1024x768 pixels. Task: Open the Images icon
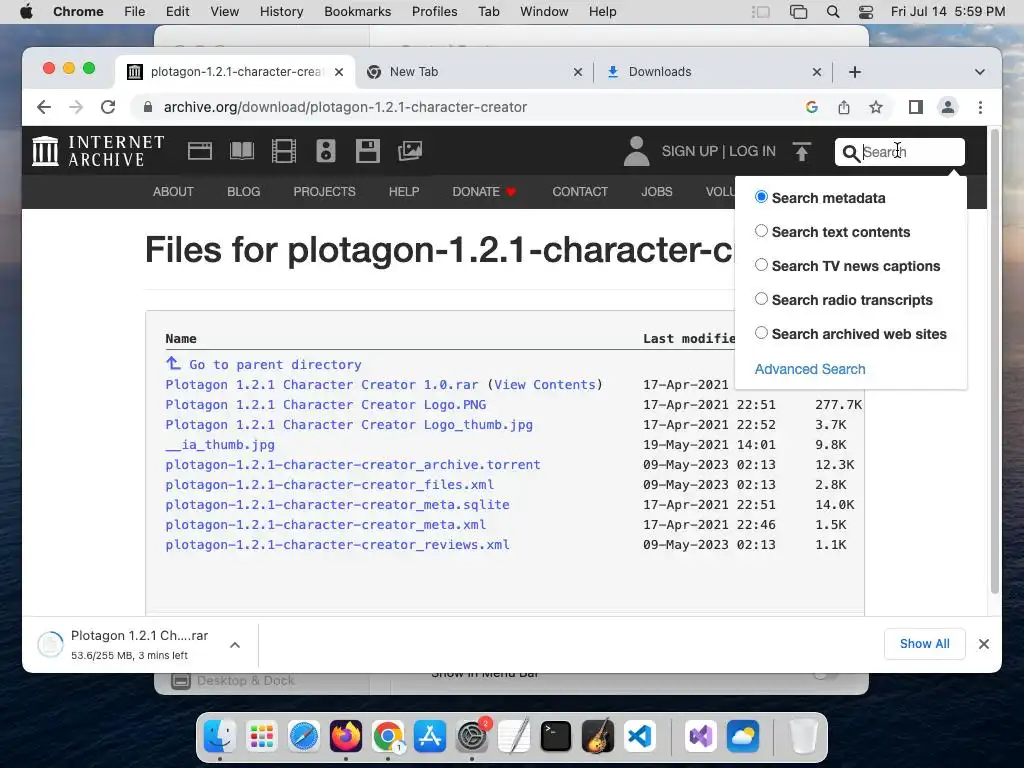point(410,151)
